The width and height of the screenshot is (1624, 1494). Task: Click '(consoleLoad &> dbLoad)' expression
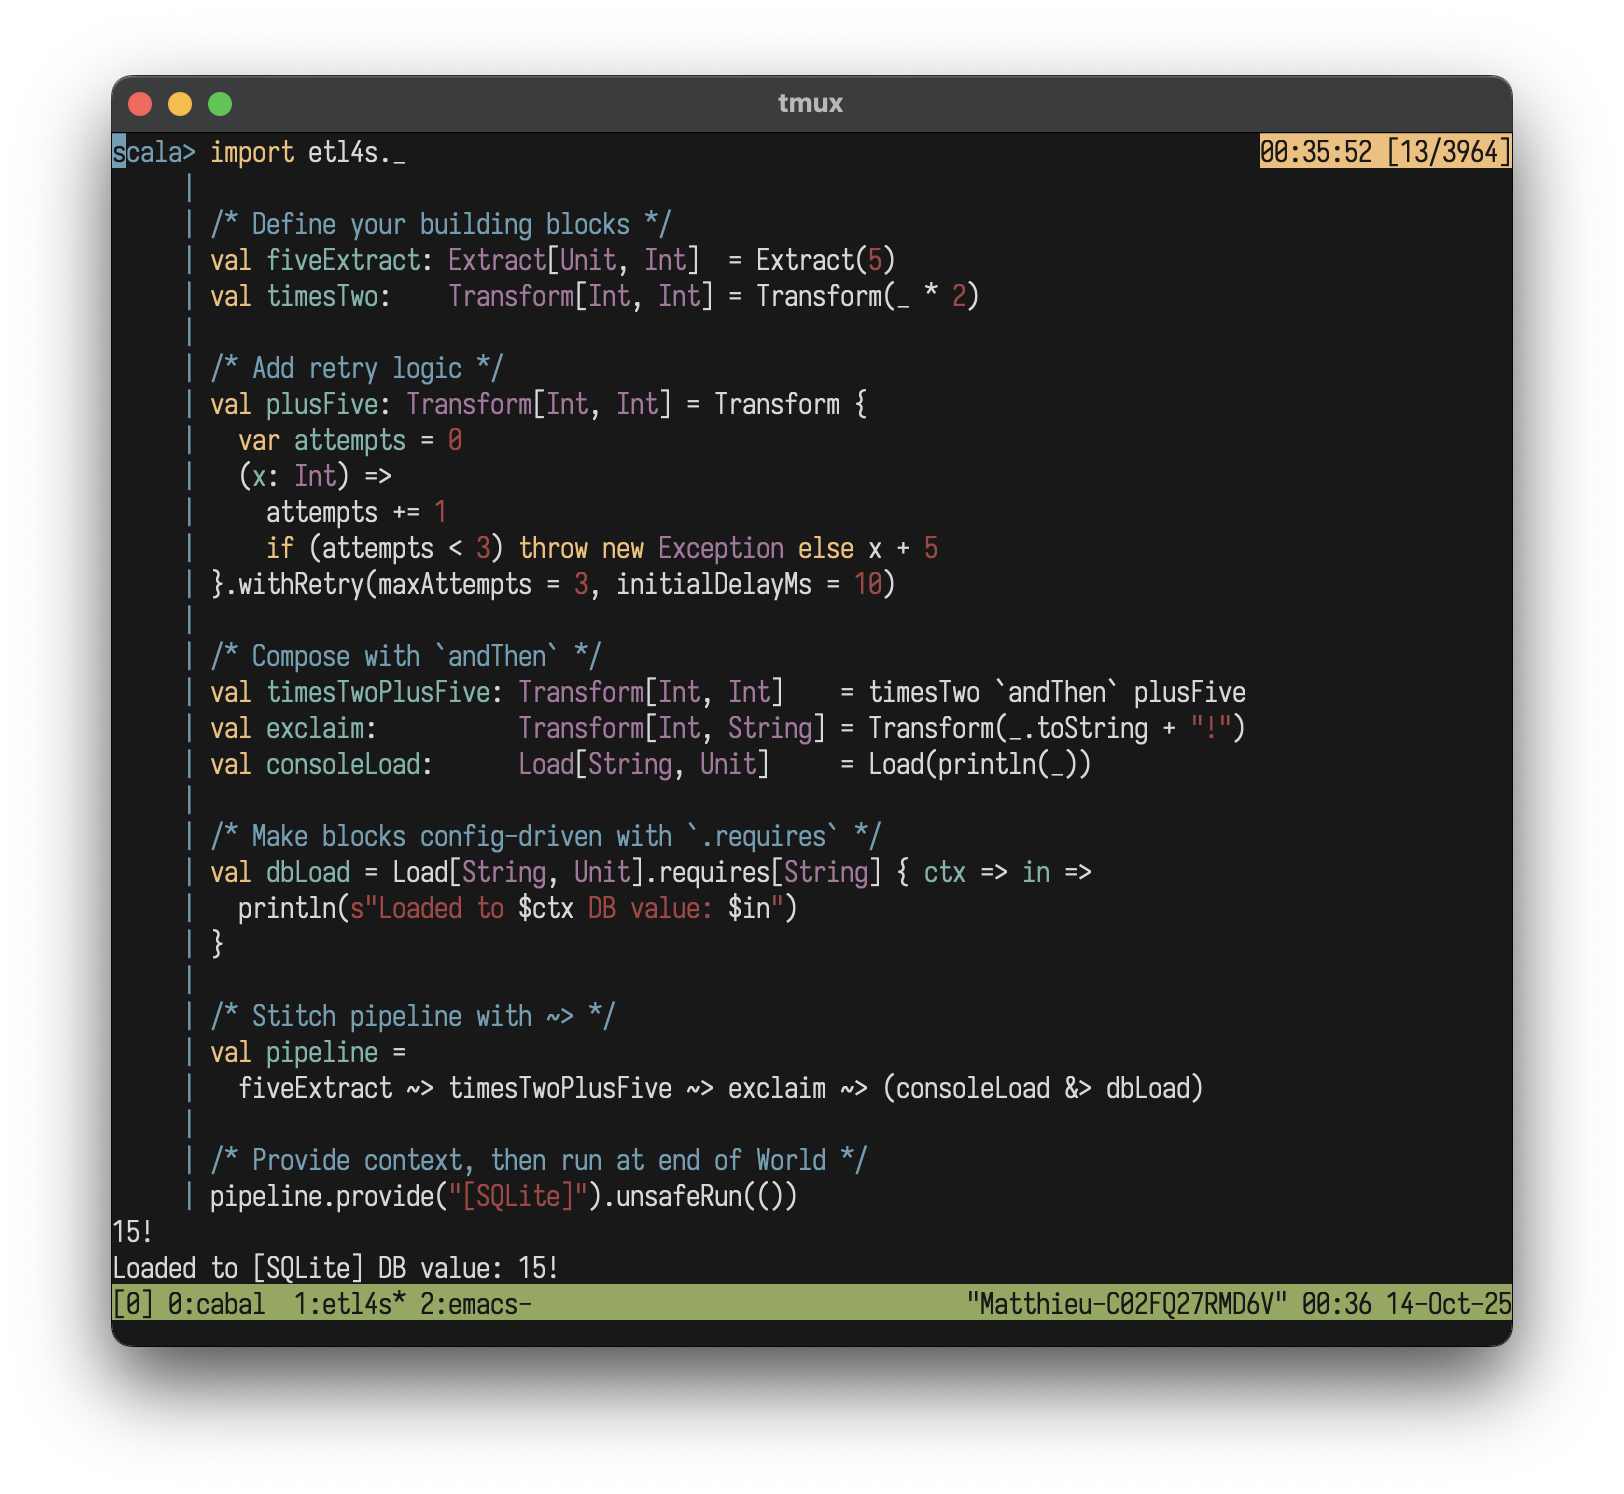click(1043, 1088)
